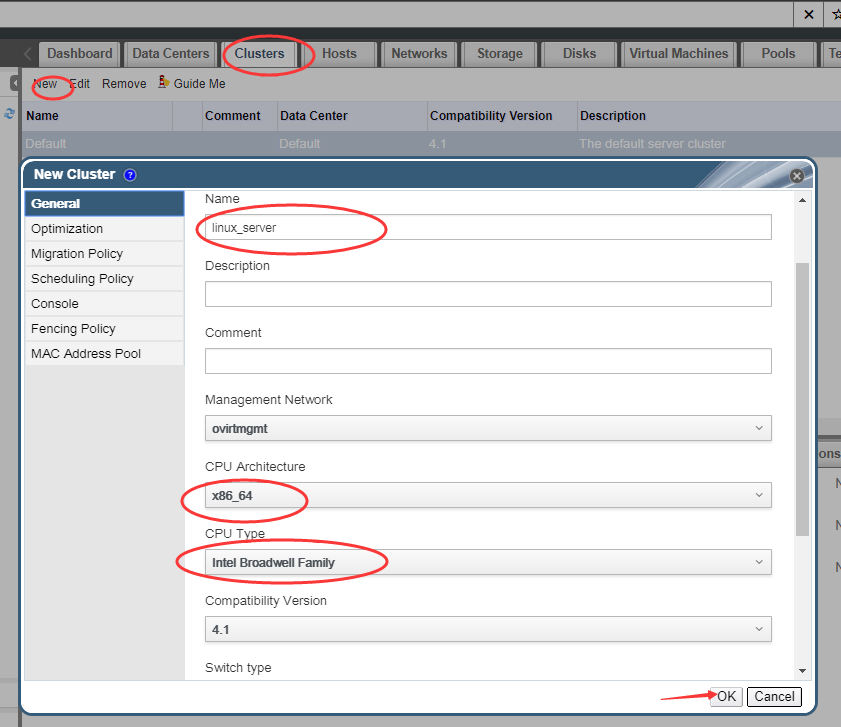Click Remove in the clusters toolbar
The width and height of the screenshot is (841, 727).
124,84
